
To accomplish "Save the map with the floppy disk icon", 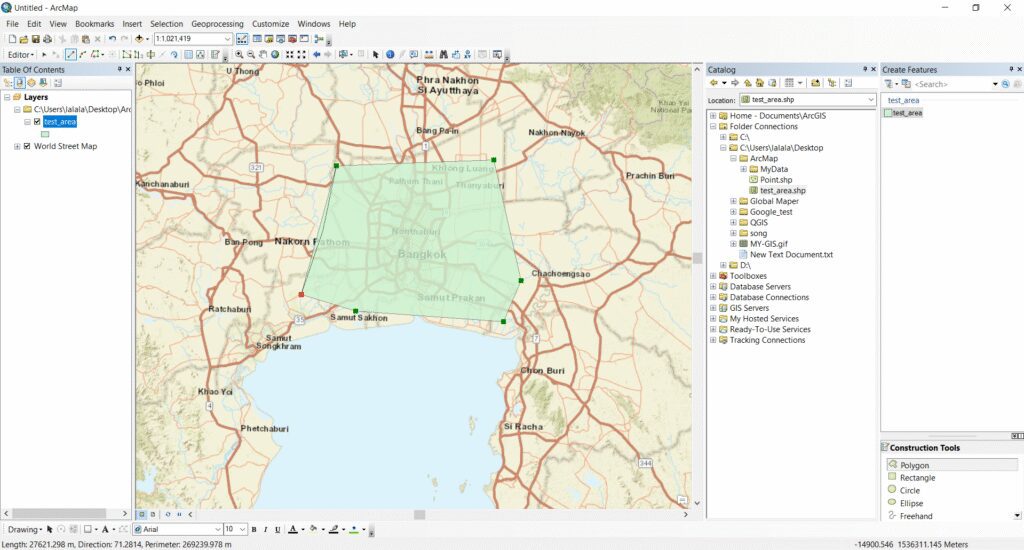I will (35, 39).
